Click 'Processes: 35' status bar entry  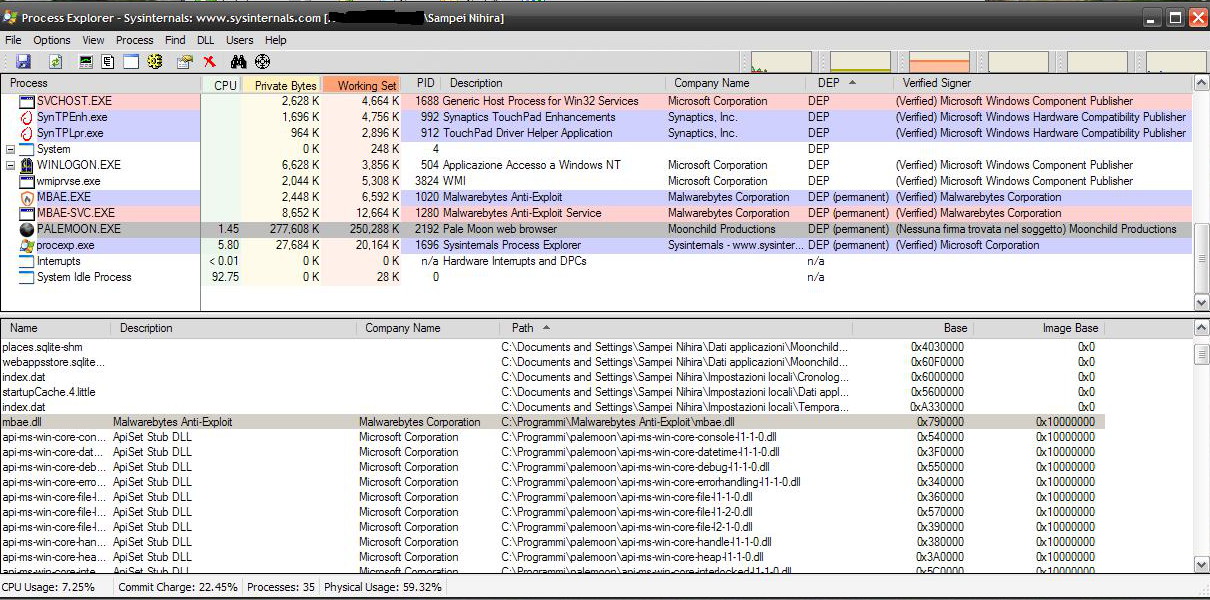281,587
